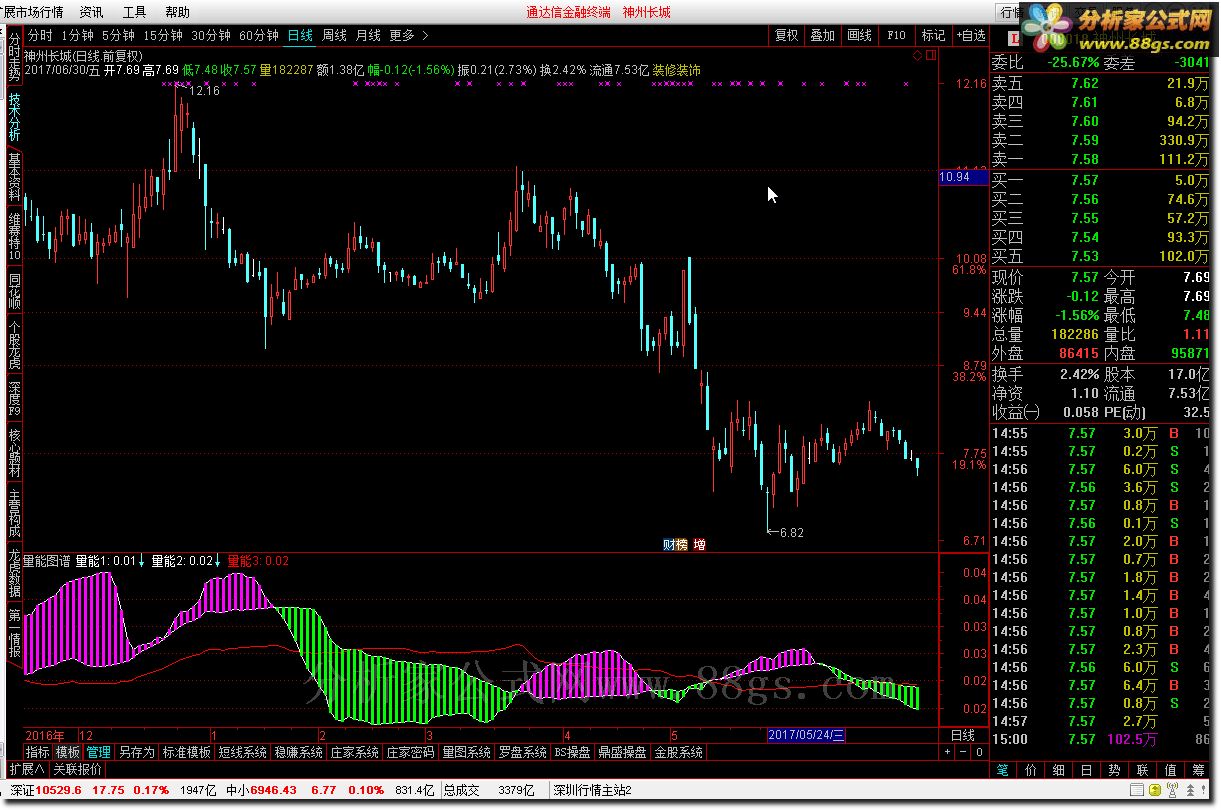Click the 财榜 marker on the chart
Image resolution: width=1221 pixels, height=810 pixels.
[676, 545]
